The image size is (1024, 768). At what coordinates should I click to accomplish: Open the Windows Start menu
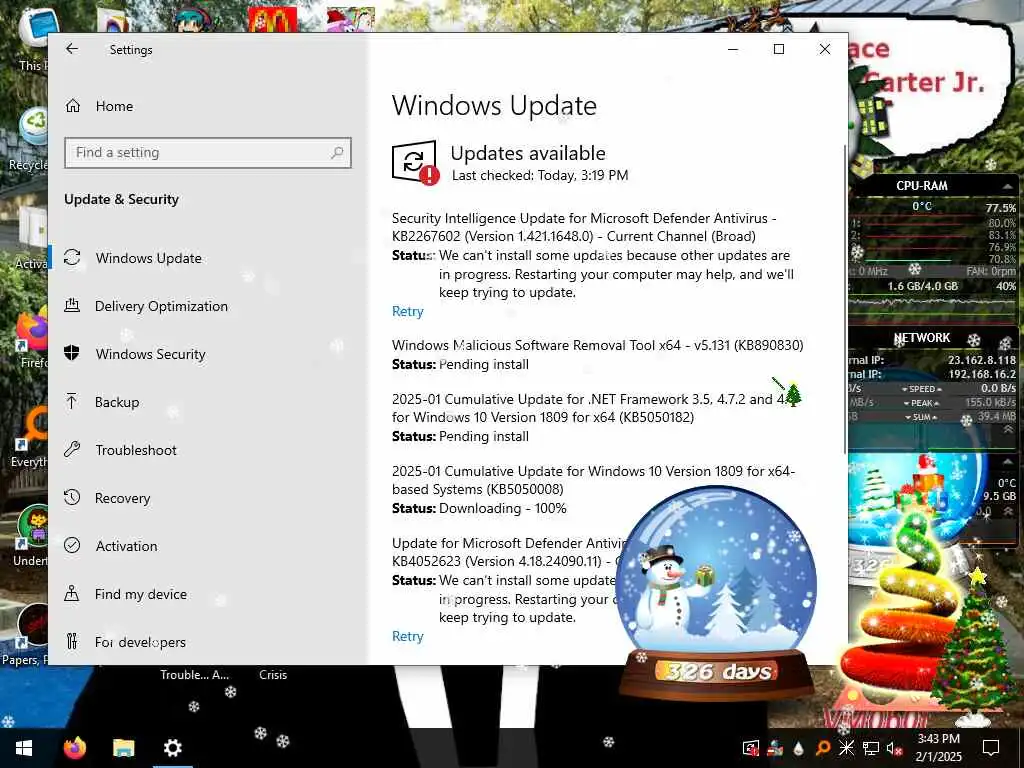(24, 748)
